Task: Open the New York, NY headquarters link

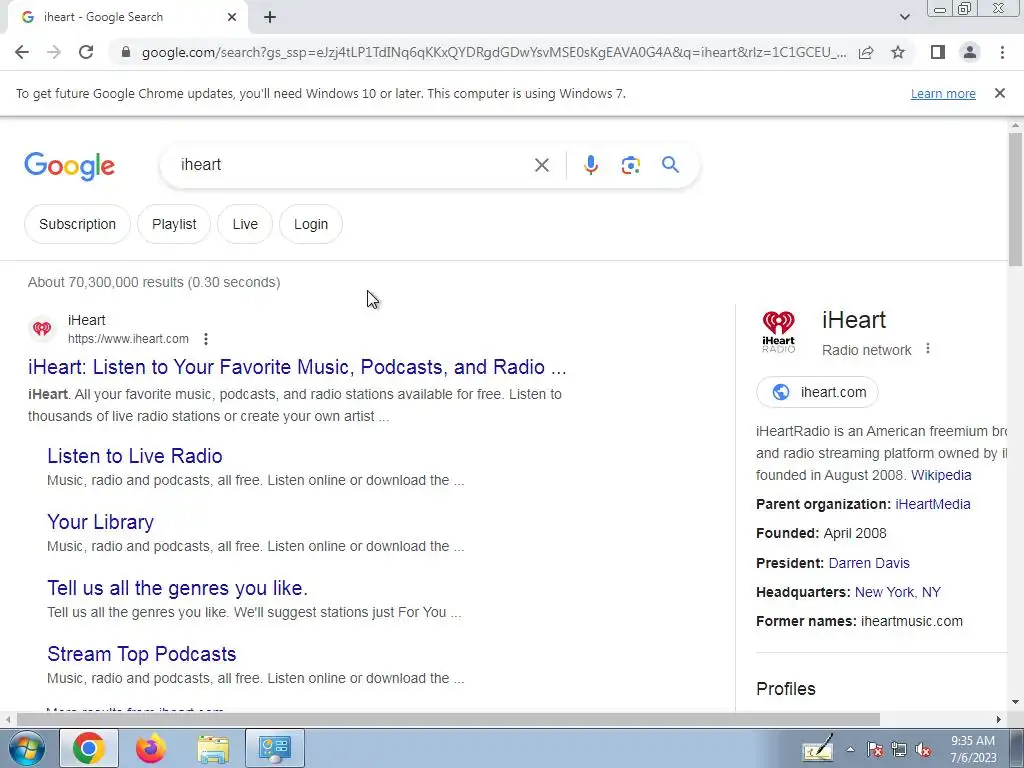Action: click(897, 592)
